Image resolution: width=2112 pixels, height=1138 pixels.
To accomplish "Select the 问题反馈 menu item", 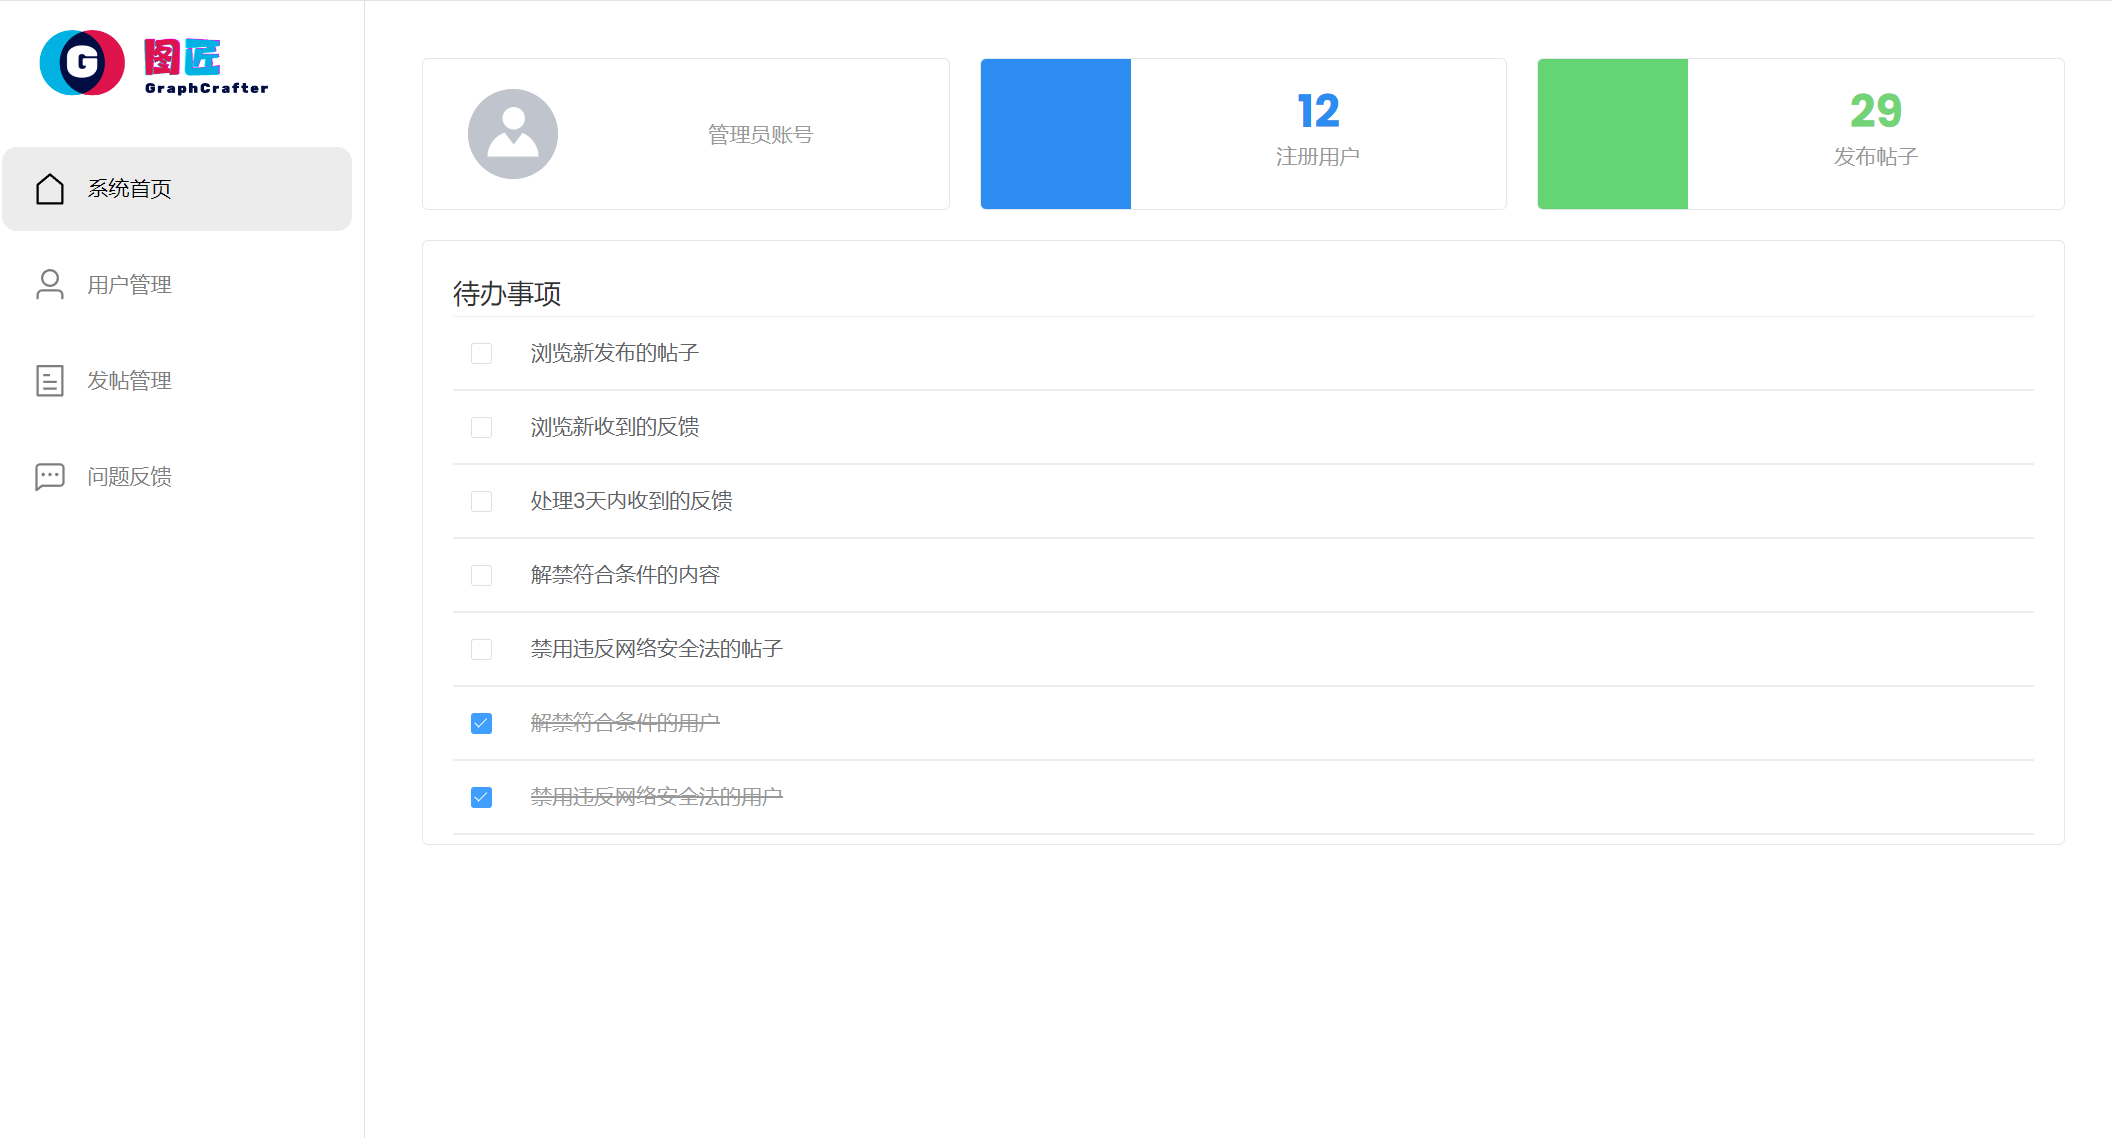I will 129,477.
